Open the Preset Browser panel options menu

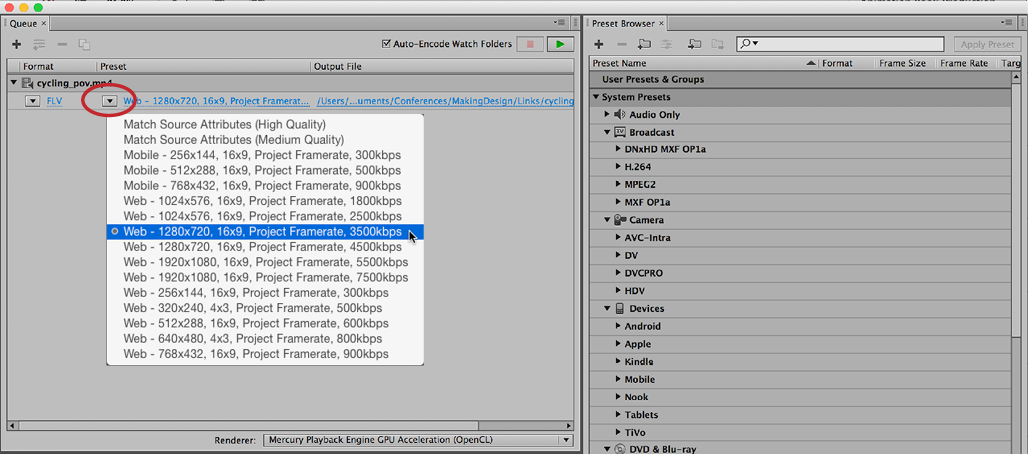pyautogui.click(x=1012, y=23)
